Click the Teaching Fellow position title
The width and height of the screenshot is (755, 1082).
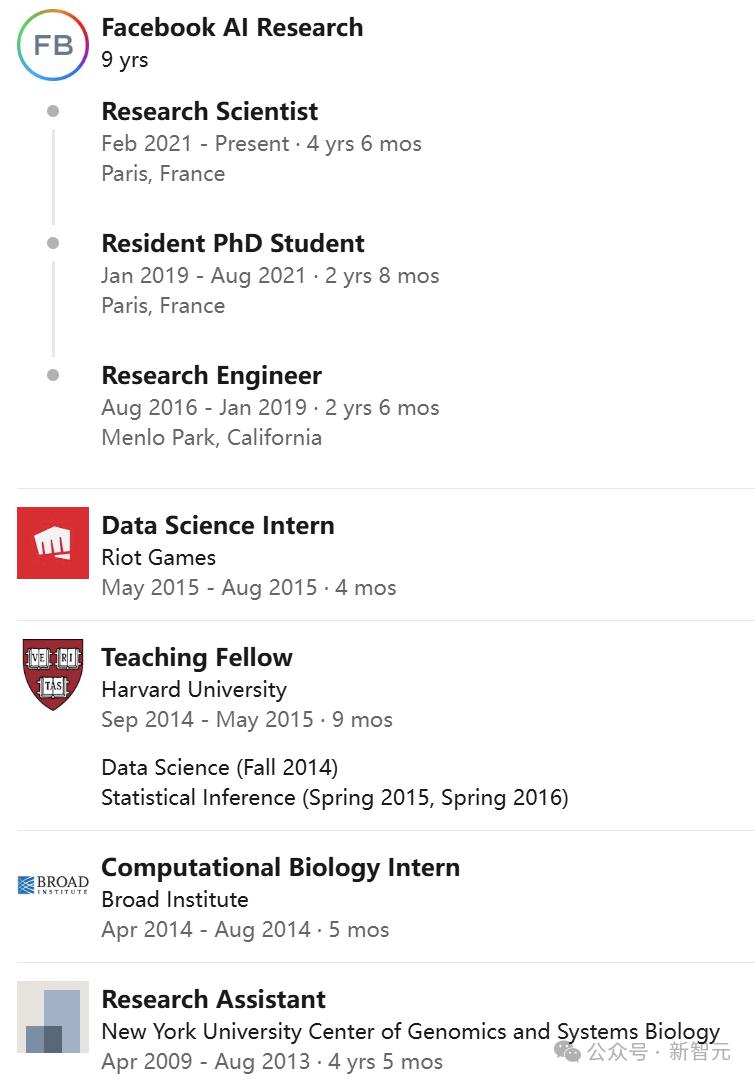(x=197, y=658)
